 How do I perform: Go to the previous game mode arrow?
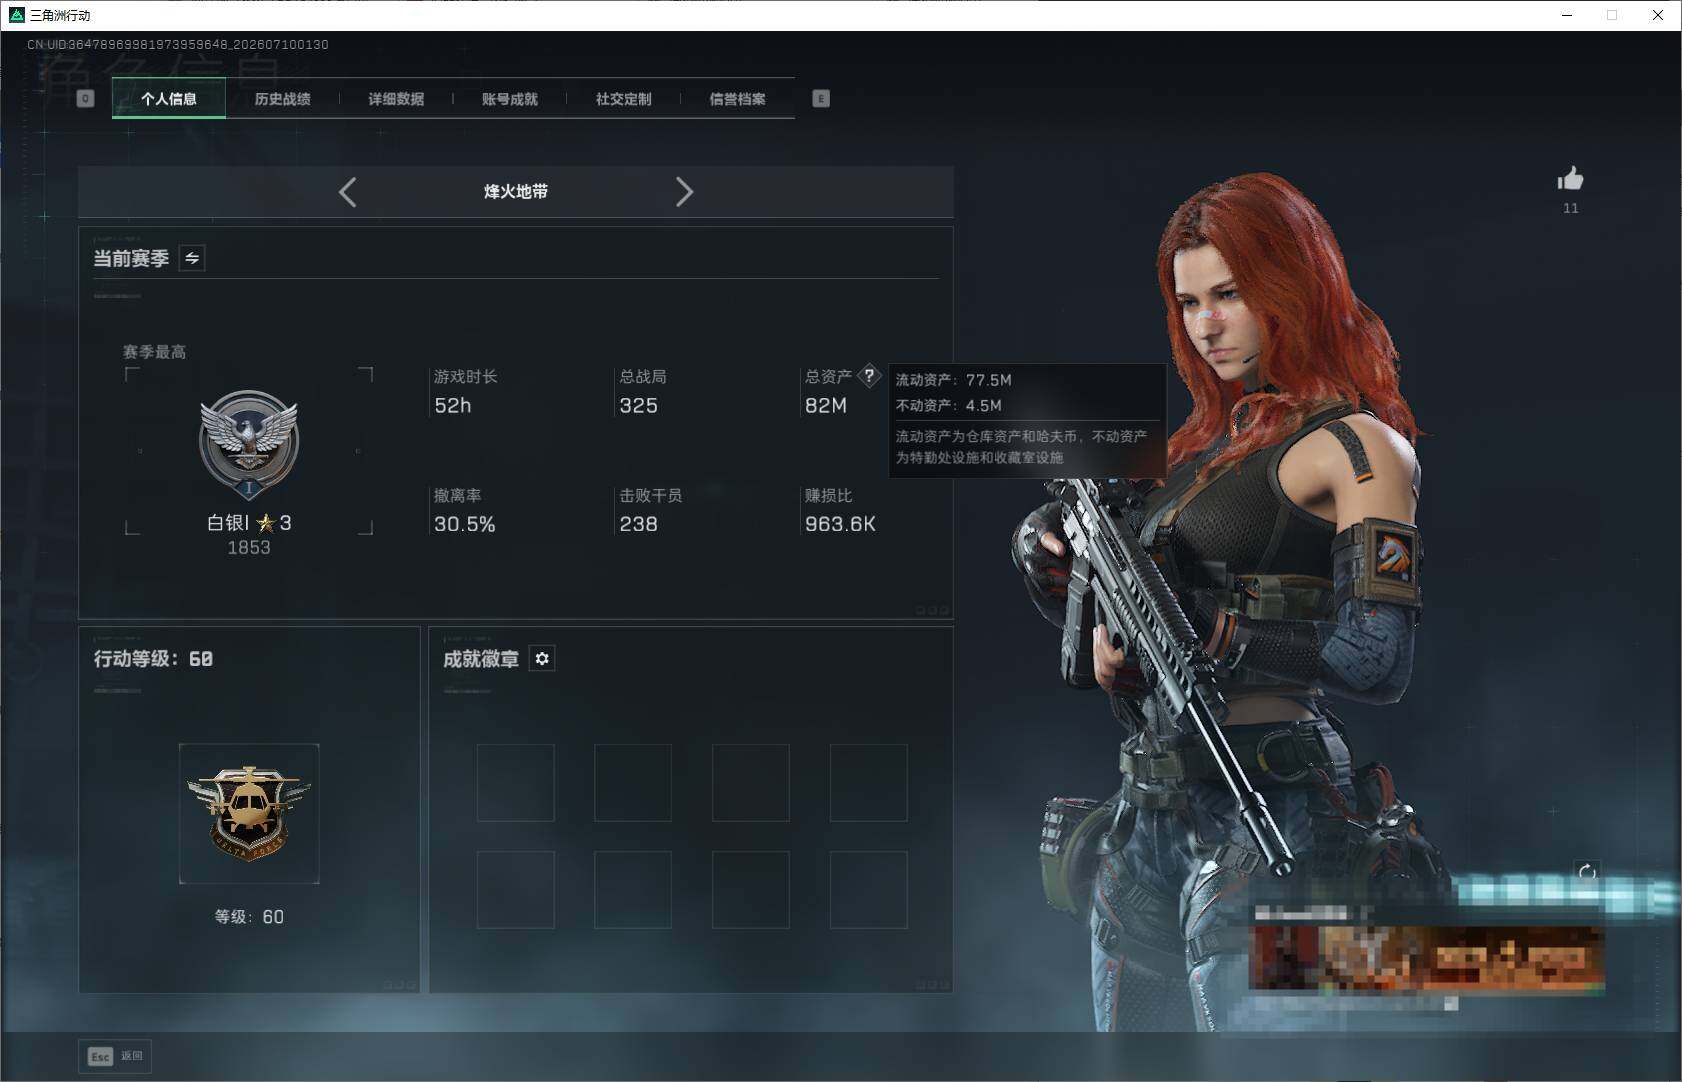point(348,192)
